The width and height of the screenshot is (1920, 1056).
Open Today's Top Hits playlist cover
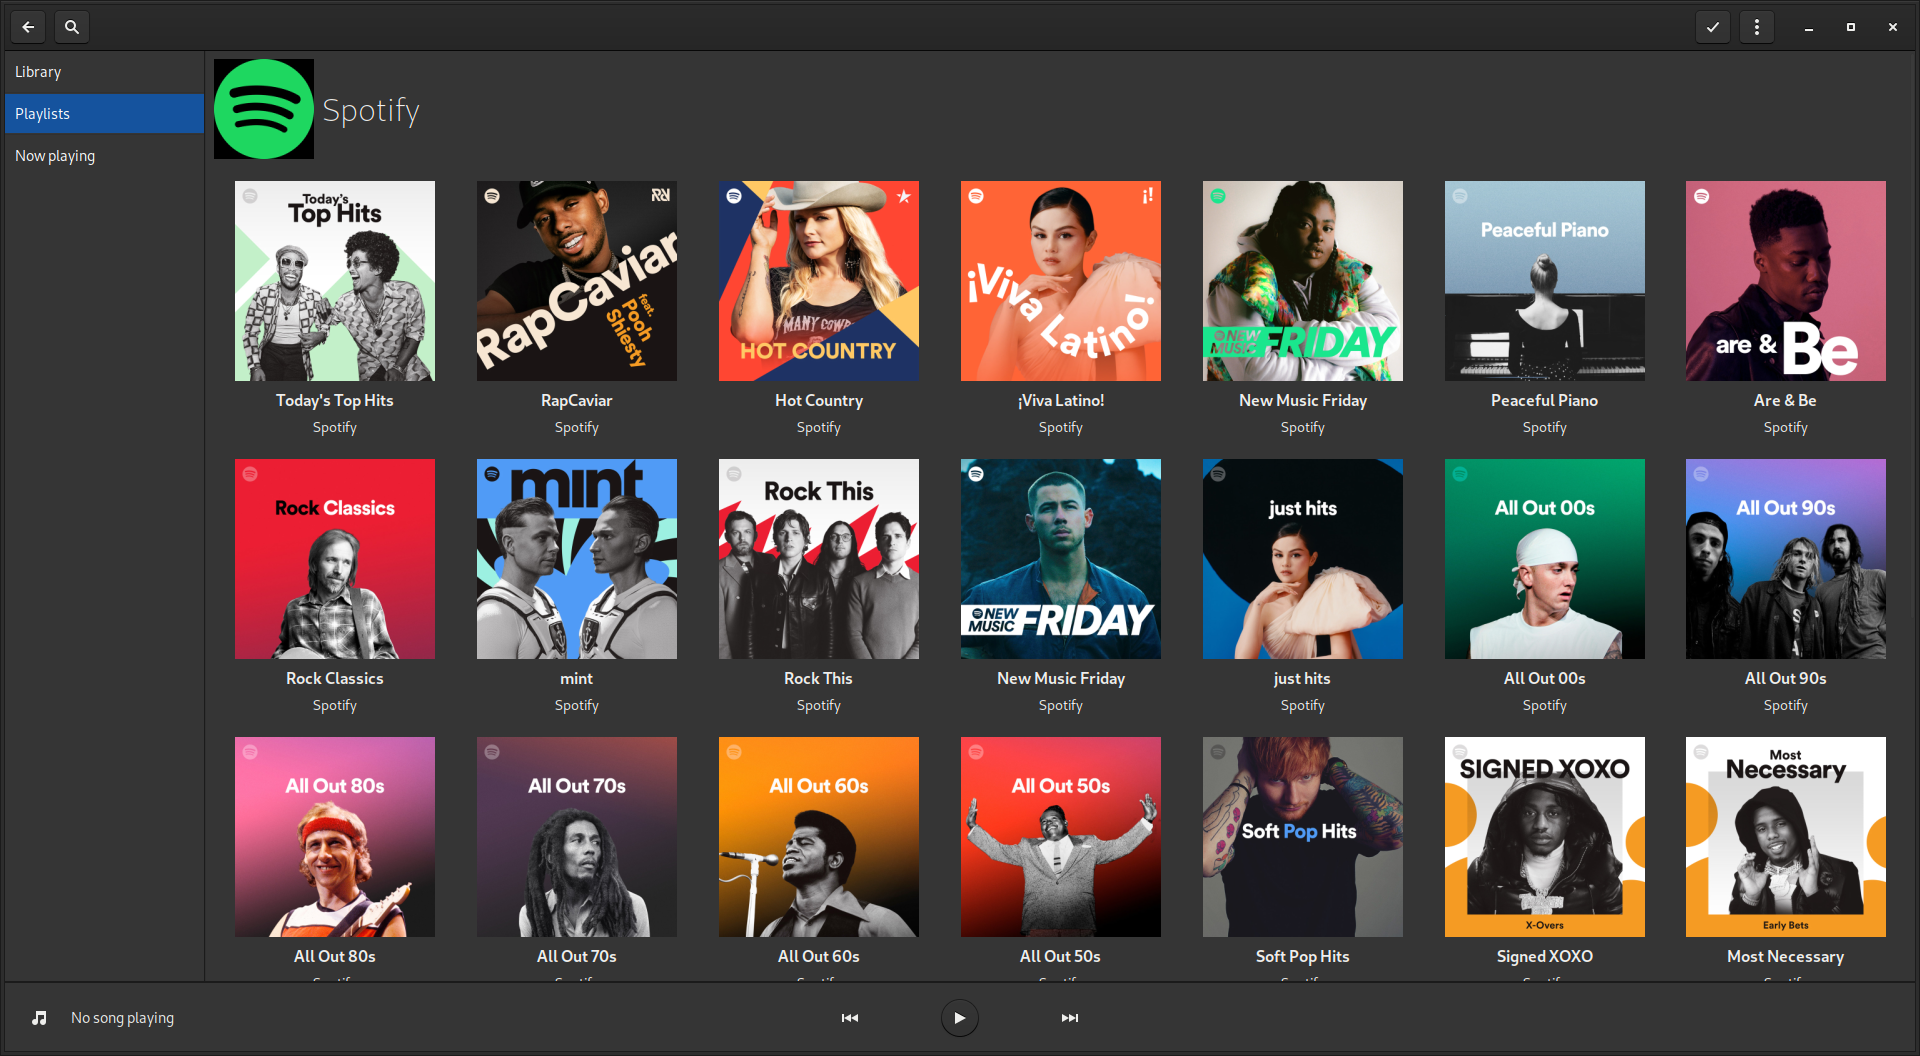335,281
